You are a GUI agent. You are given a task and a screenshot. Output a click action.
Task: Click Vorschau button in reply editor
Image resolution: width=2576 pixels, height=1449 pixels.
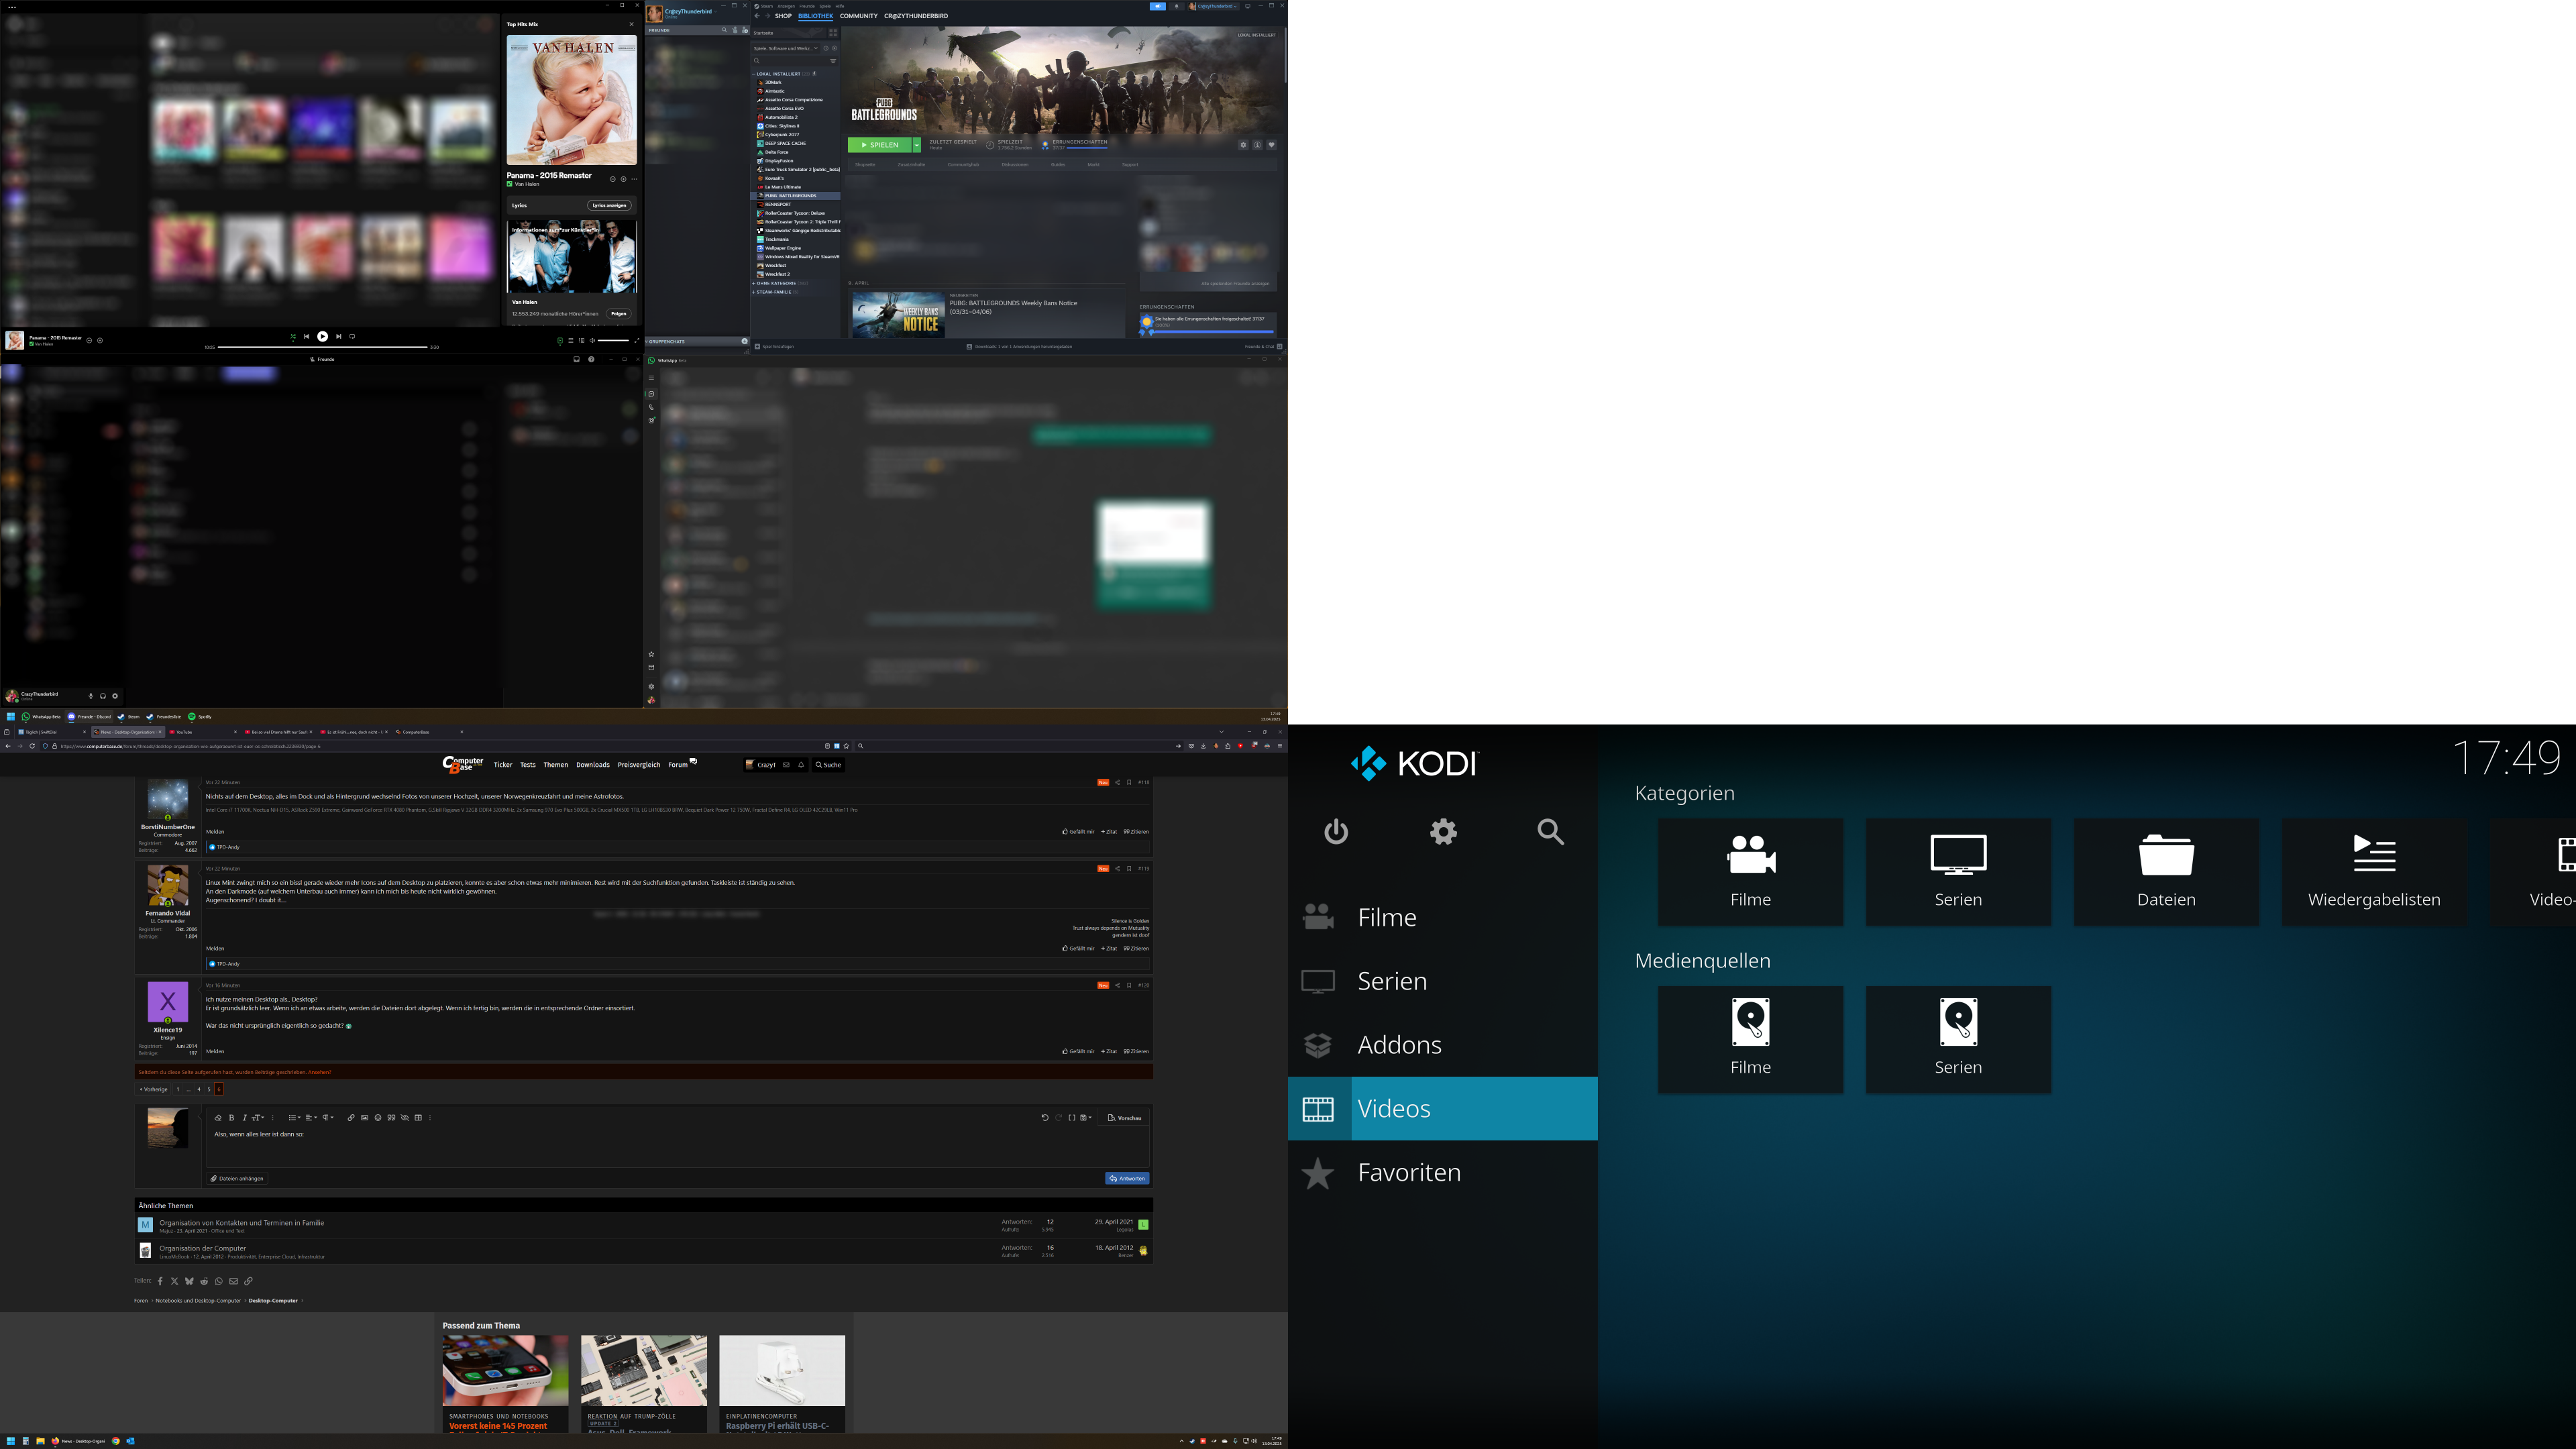[1125, 1118]
